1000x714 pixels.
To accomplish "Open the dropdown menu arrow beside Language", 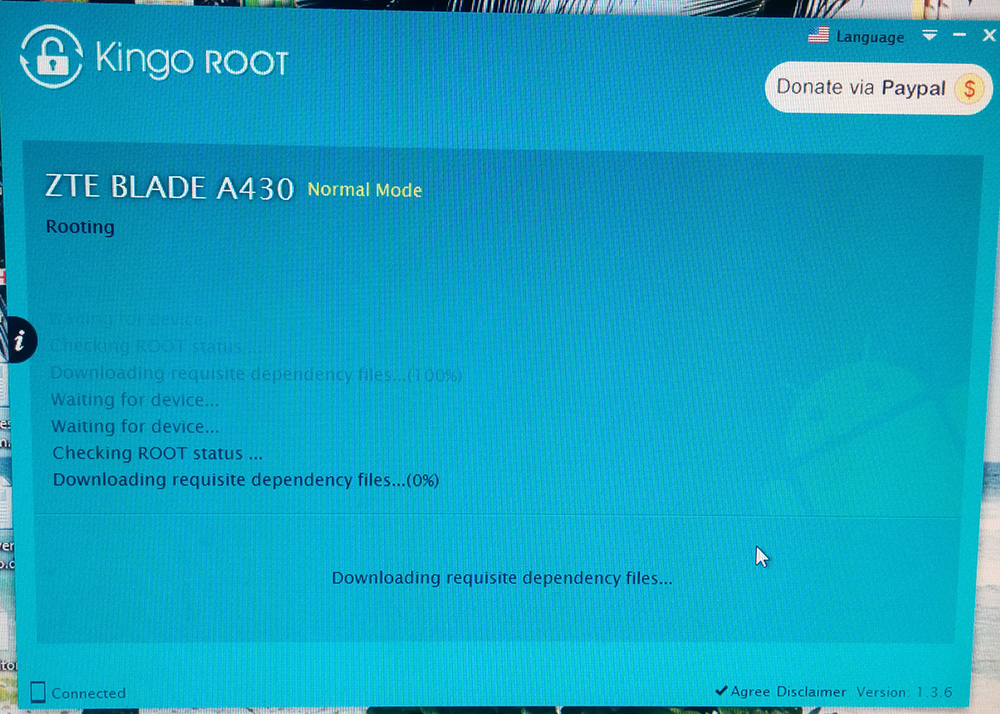I will pyautogui.click(x=930, y=35).
